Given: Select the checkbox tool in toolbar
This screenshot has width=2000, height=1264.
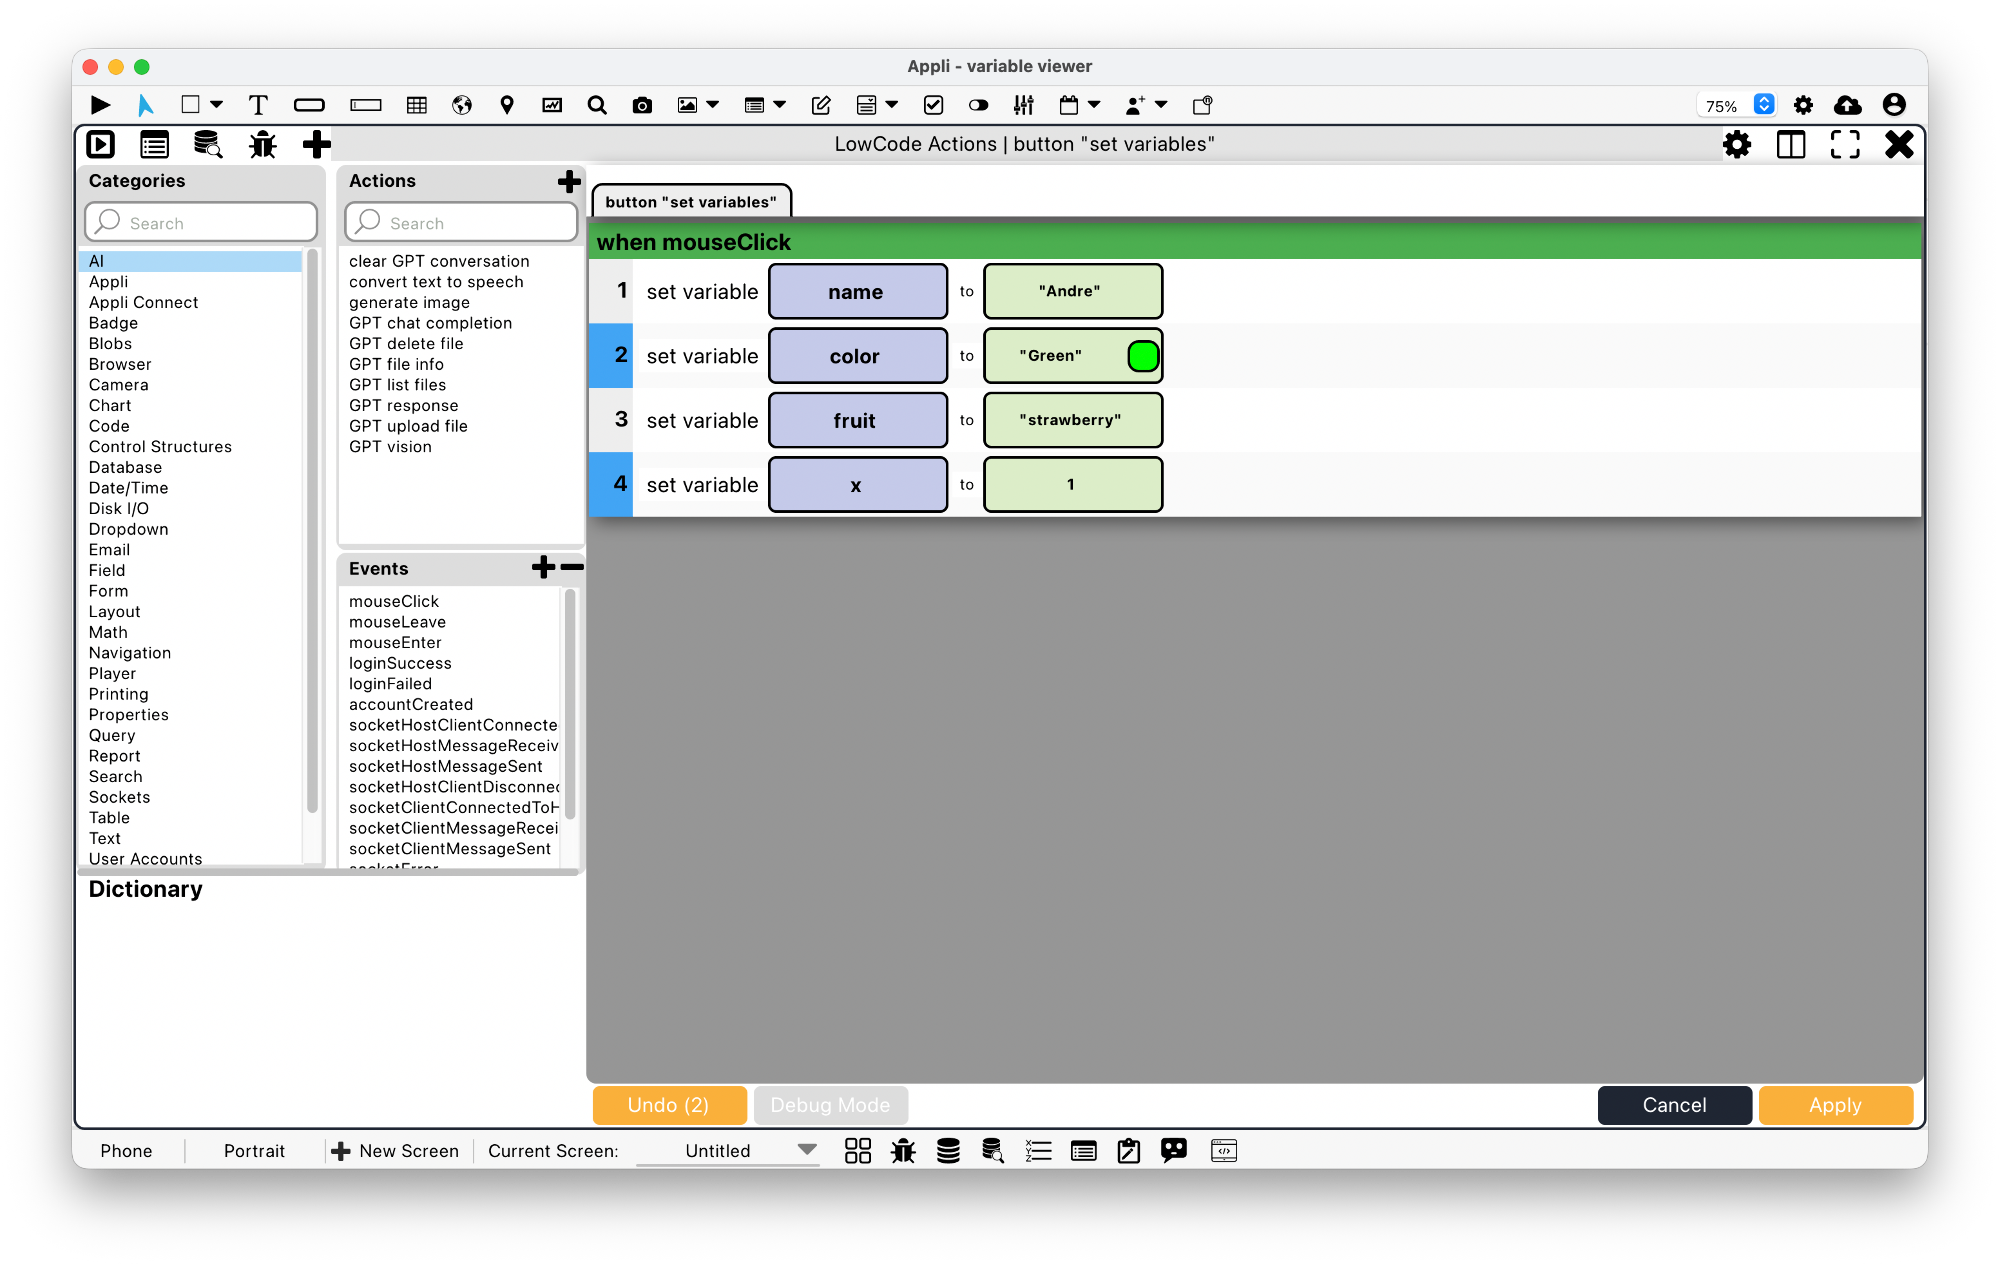Looking at the screenshot, I should [933, 105].
